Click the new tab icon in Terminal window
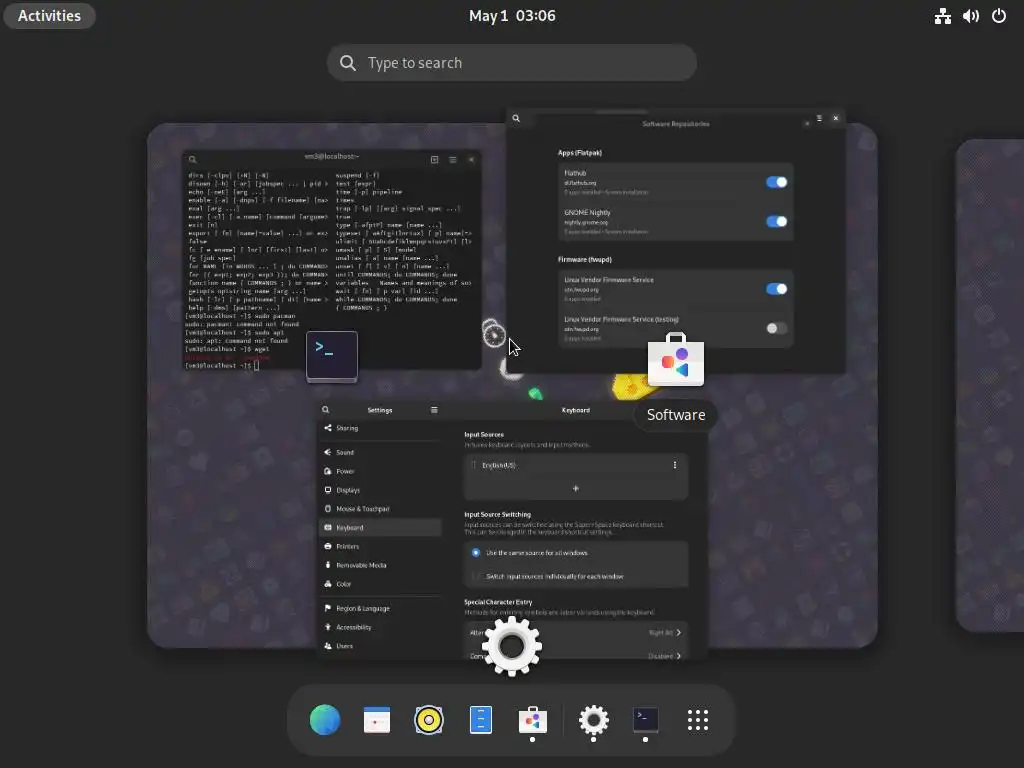Viewport: 1024px width, 768px height. point(434,159)
